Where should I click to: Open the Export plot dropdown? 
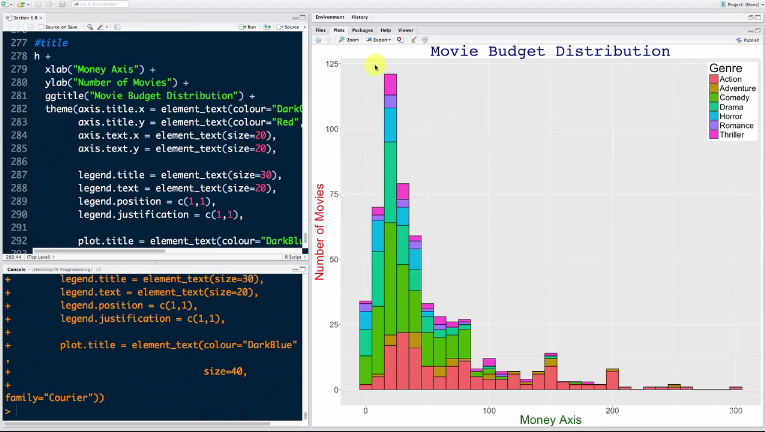click(379, 40)
